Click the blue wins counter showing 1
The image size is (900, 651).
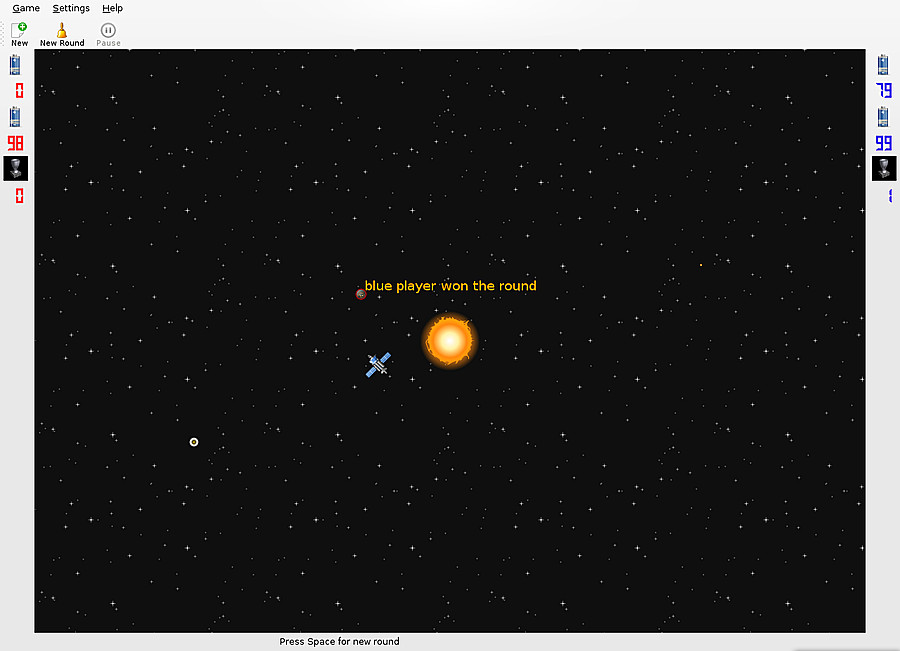(890, 196)
